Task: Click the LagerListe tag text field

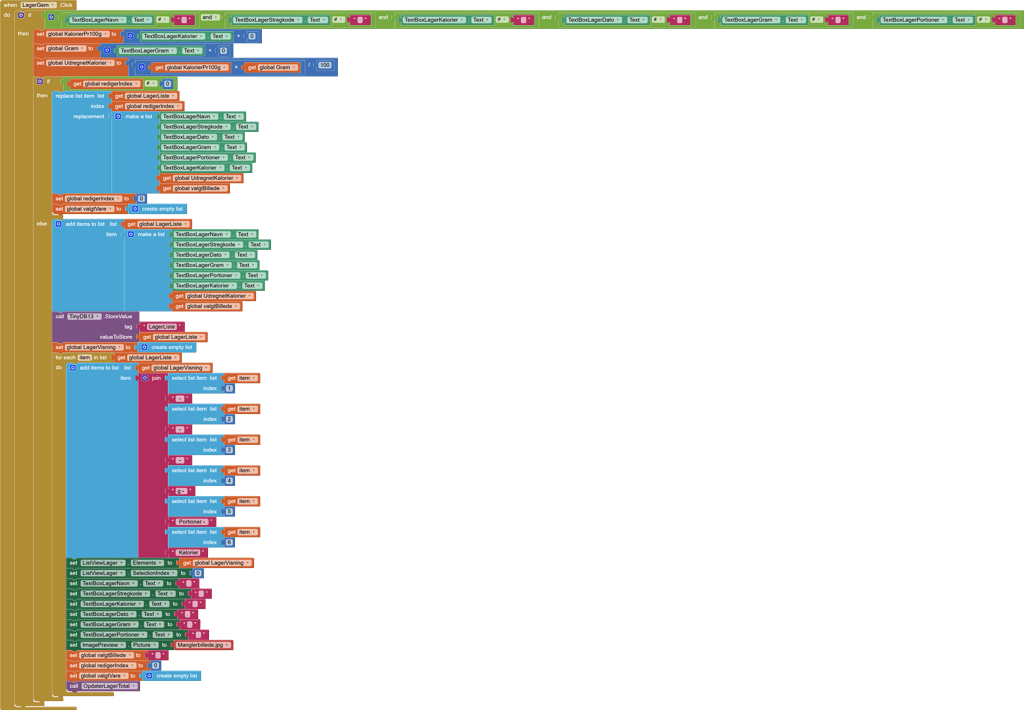Action: click(x=161, y=327)
